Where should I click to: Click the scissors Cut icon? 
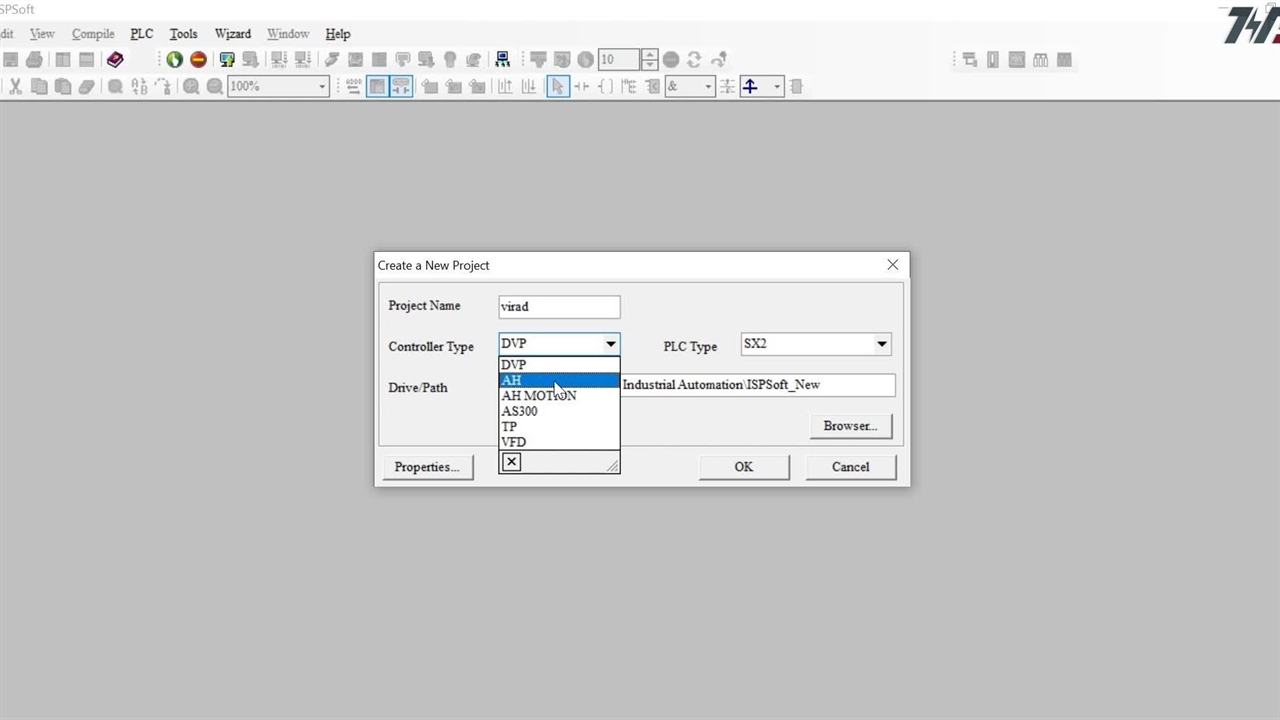15,87
